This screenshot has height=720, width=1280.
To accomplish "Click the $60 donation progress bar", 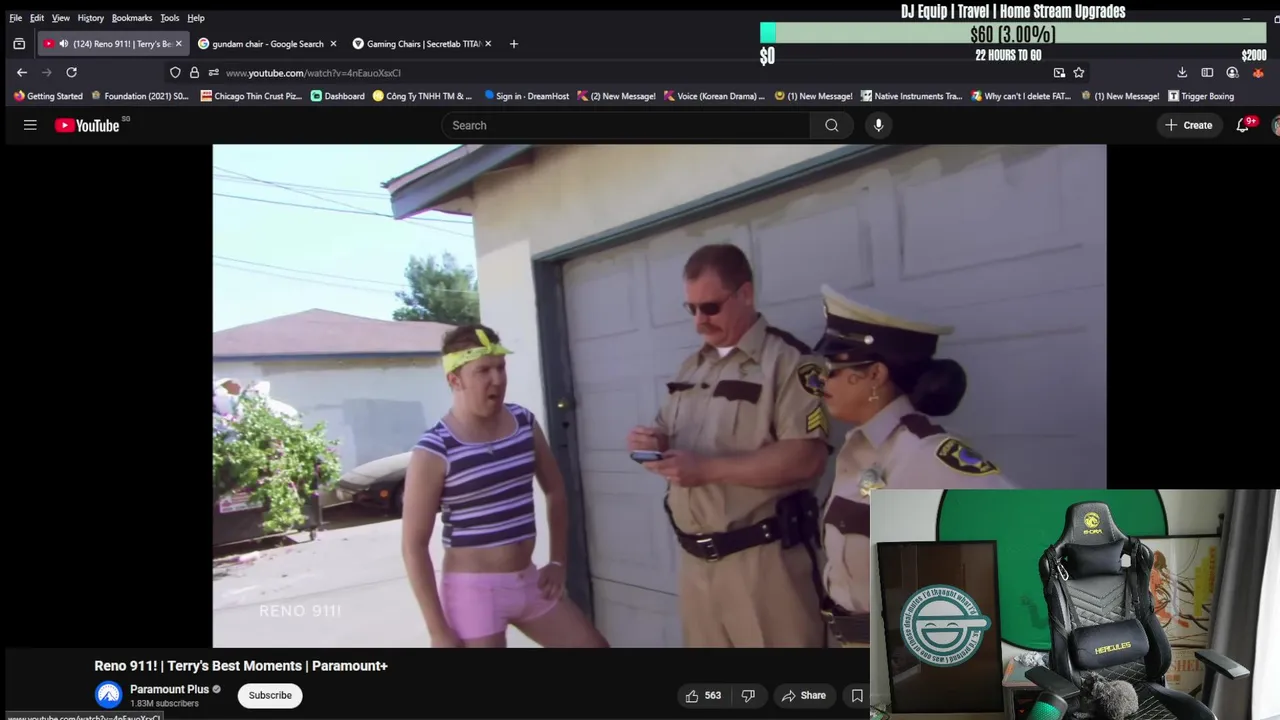I will coord(1013,34).
